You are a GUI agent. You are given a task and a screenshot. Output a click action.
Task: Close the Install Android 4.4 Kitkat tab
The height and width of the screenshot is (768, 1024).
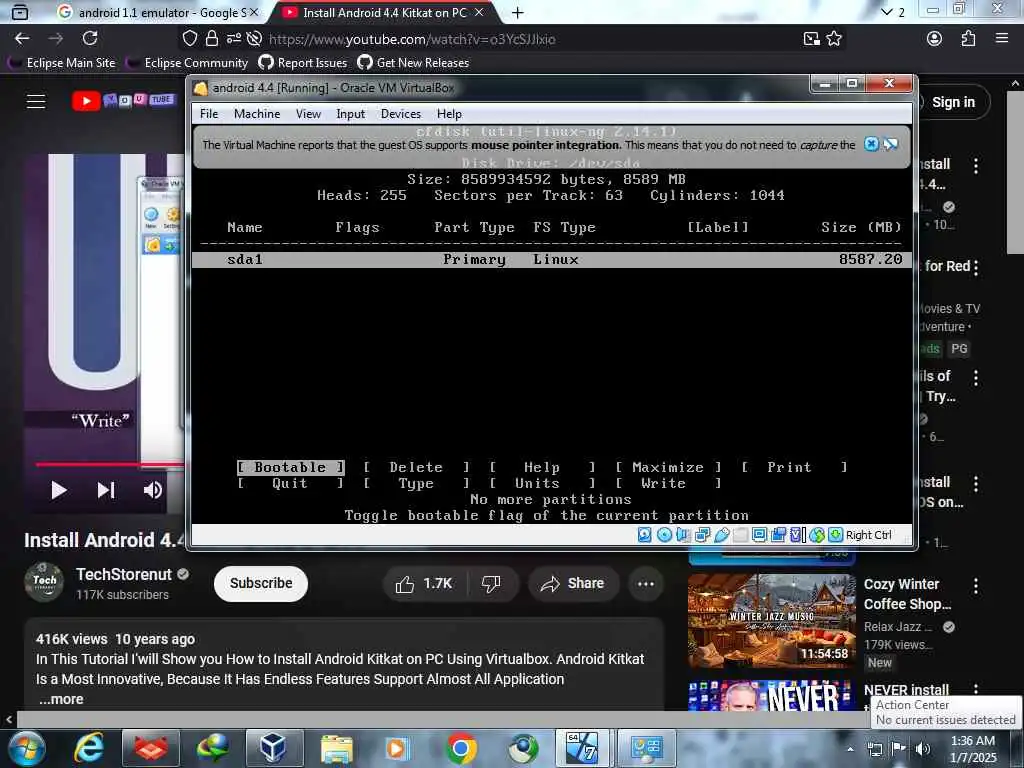click(479, 12)
